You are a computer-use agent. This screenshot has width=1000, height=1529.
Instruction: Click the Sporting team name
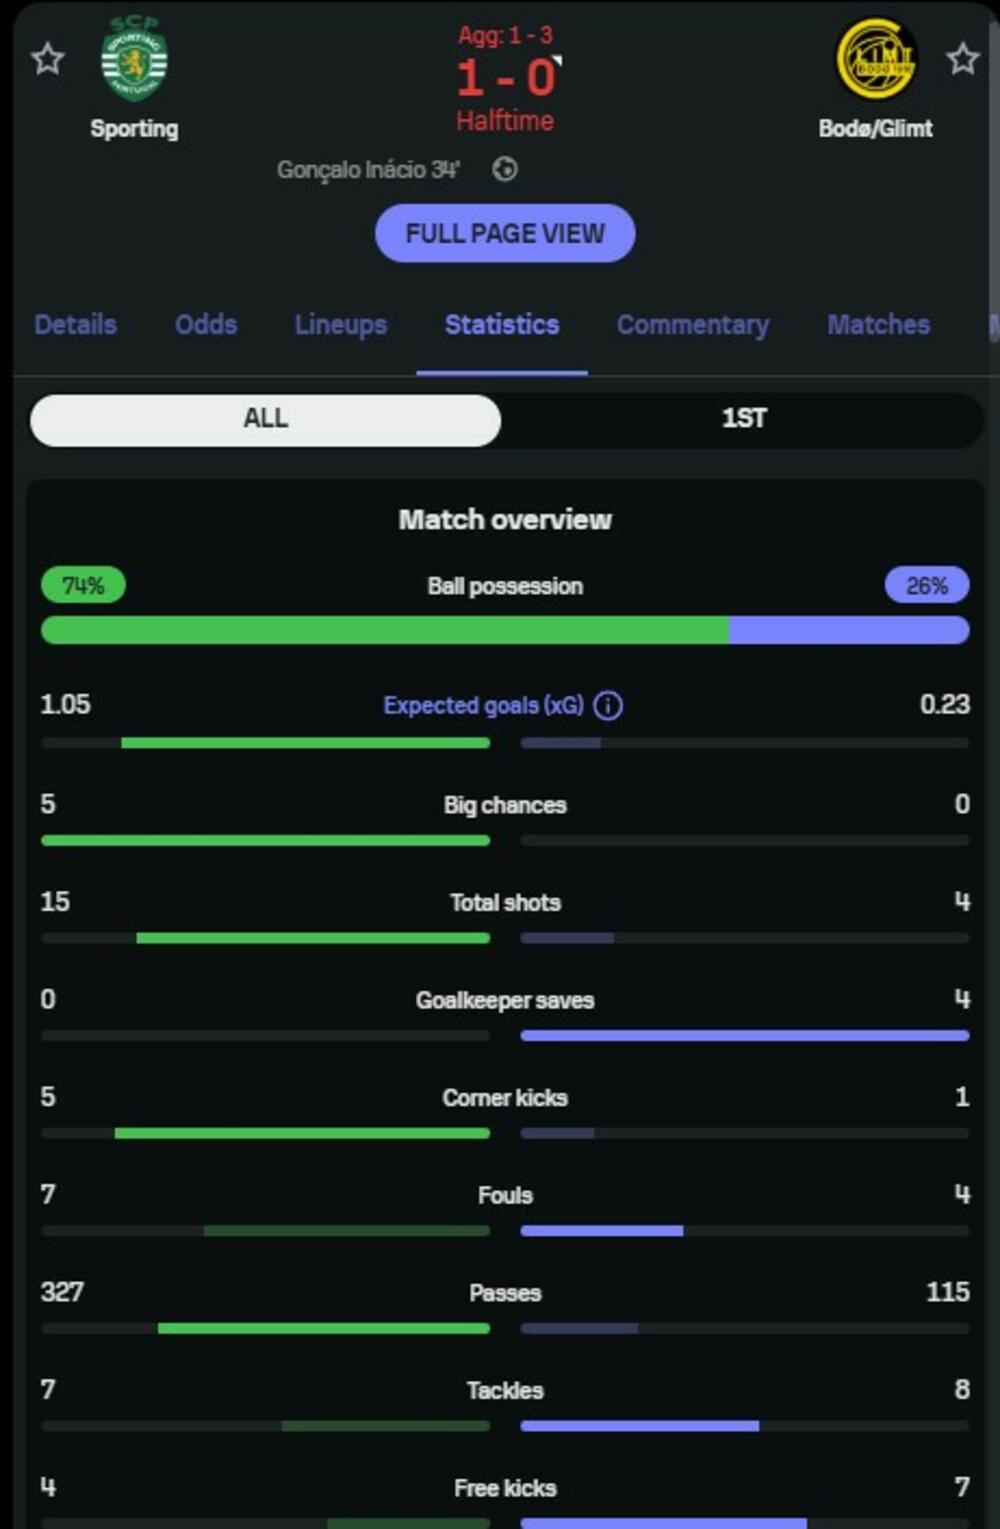click(134, 129)
